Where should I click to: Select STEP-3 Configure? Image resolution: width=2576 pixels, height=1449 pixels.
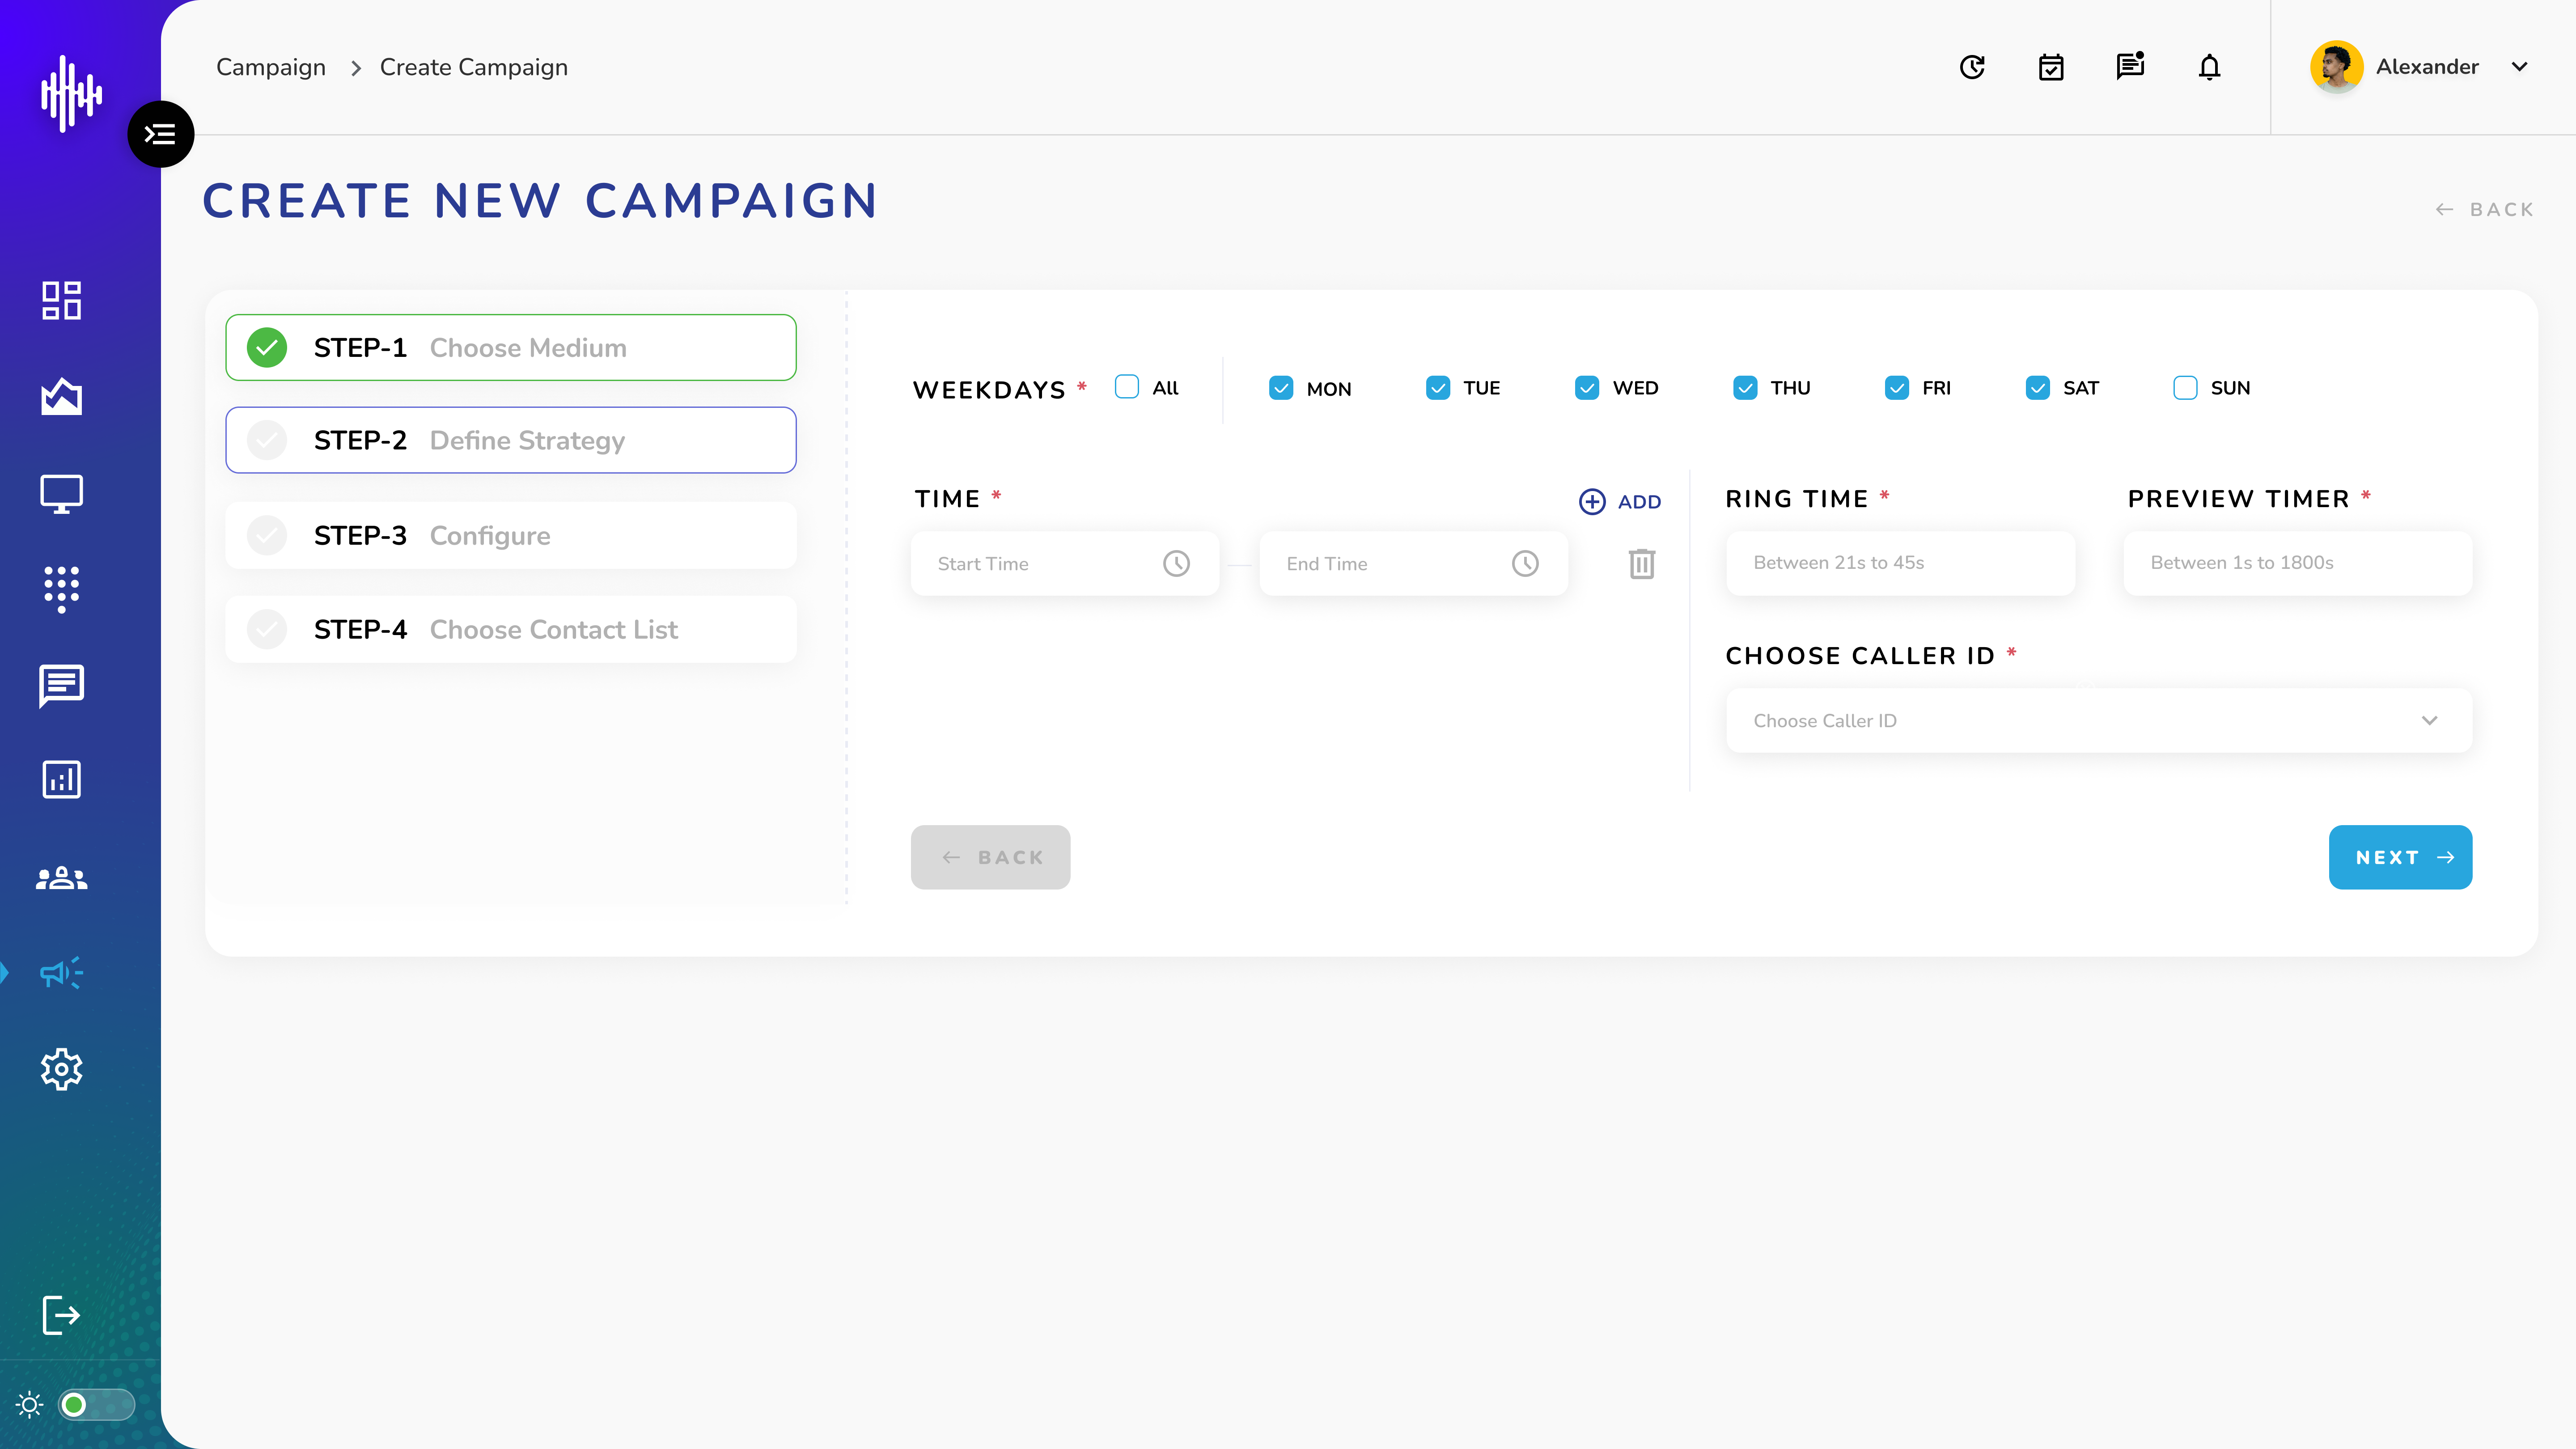tap(511, 536)
